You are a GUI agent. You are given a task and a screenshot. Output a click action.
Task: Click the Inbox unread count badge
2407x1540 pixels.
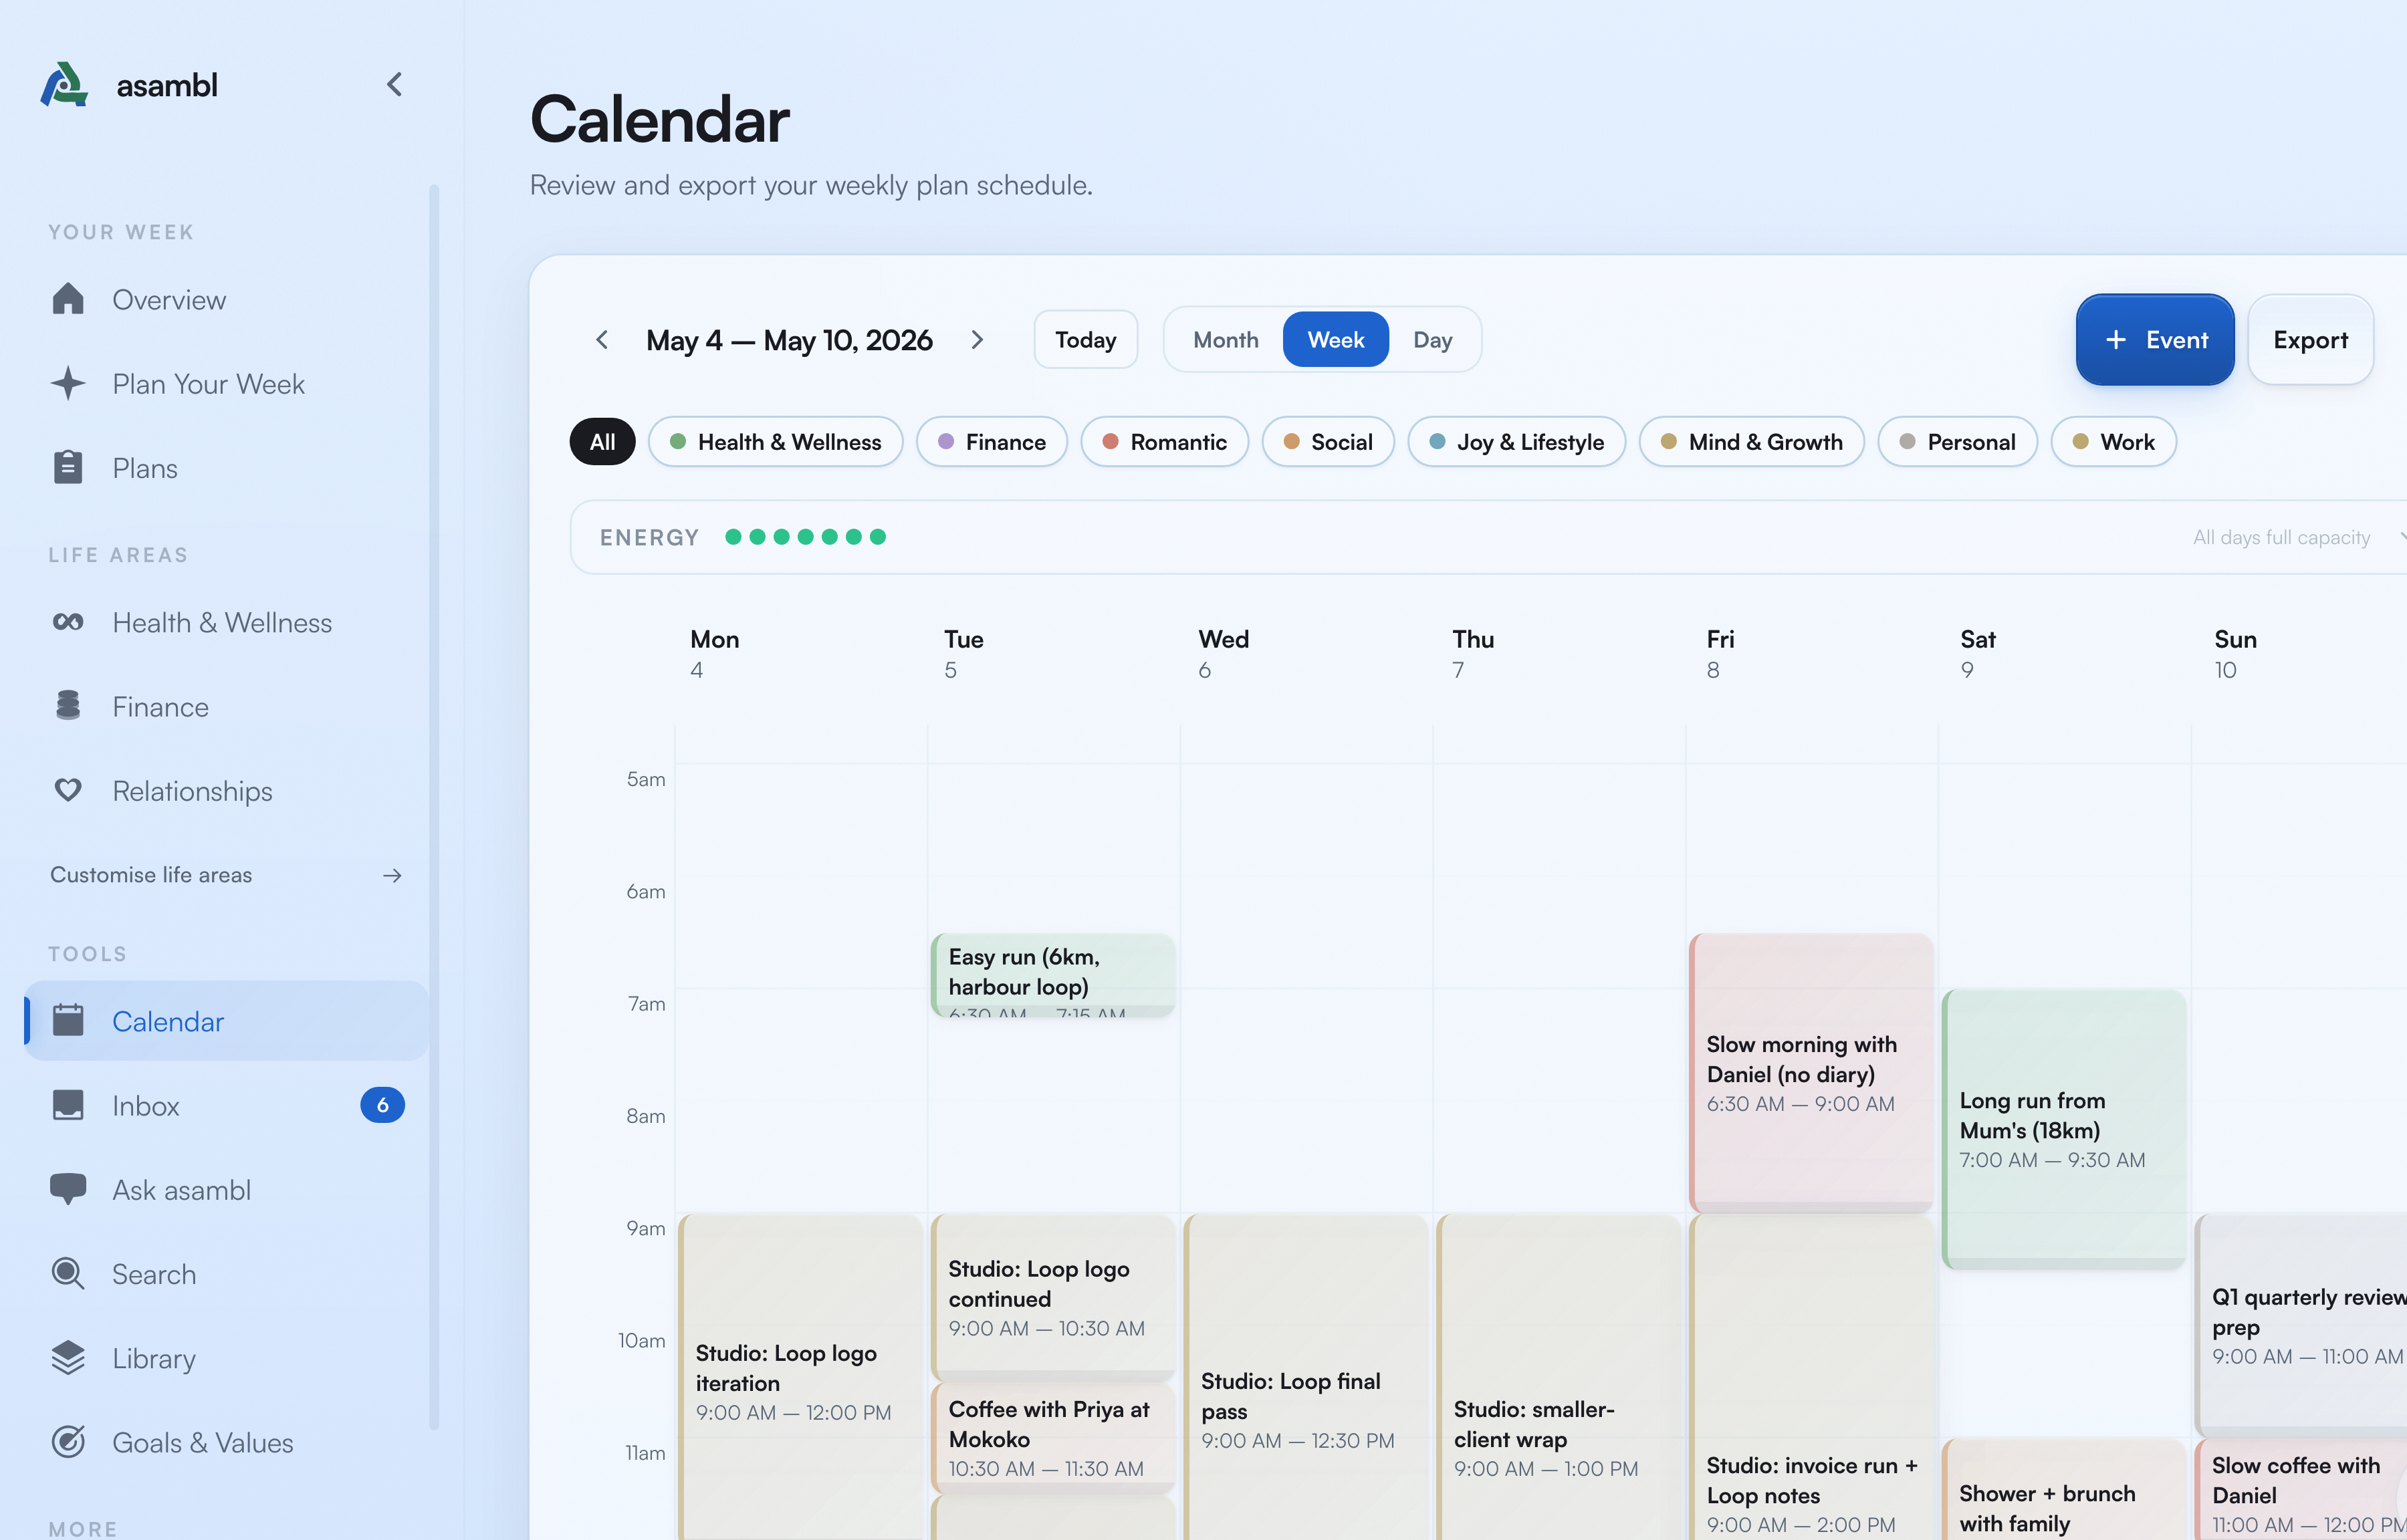click(x=382, y=1105)
